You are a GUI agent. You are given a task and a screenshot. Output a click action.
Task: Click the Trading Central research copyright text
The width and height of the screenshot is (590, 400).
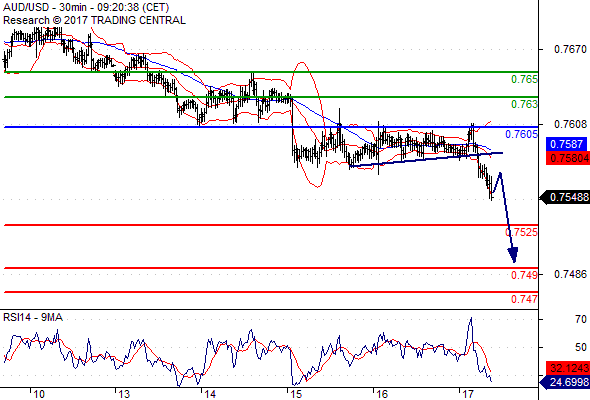94,20
